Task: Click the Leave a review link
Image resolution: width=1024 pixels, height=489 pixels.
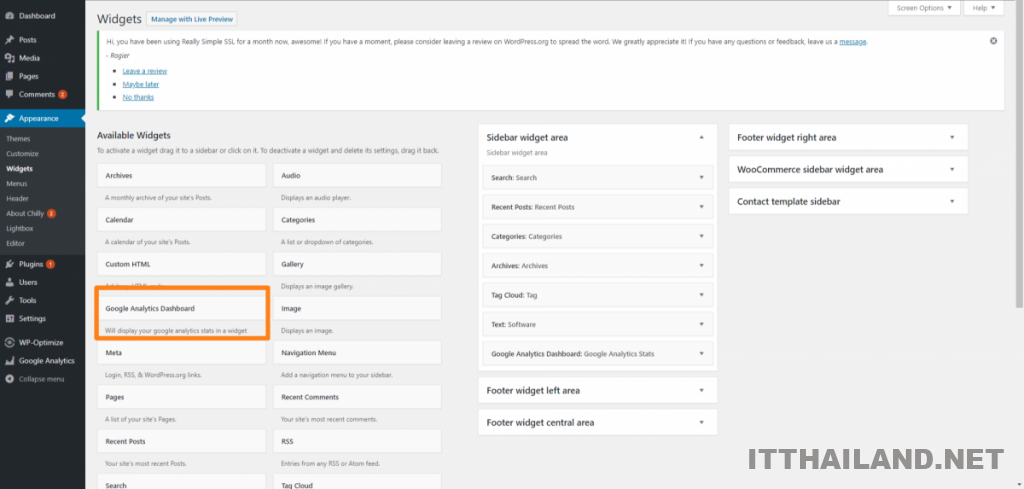Action: (145, 71)
